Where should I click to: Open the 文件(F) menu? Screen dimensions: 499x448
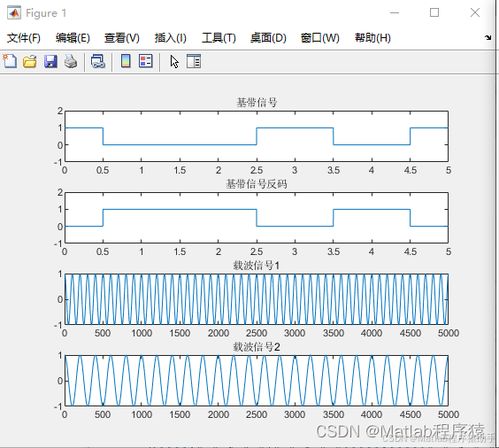point(24,38)
